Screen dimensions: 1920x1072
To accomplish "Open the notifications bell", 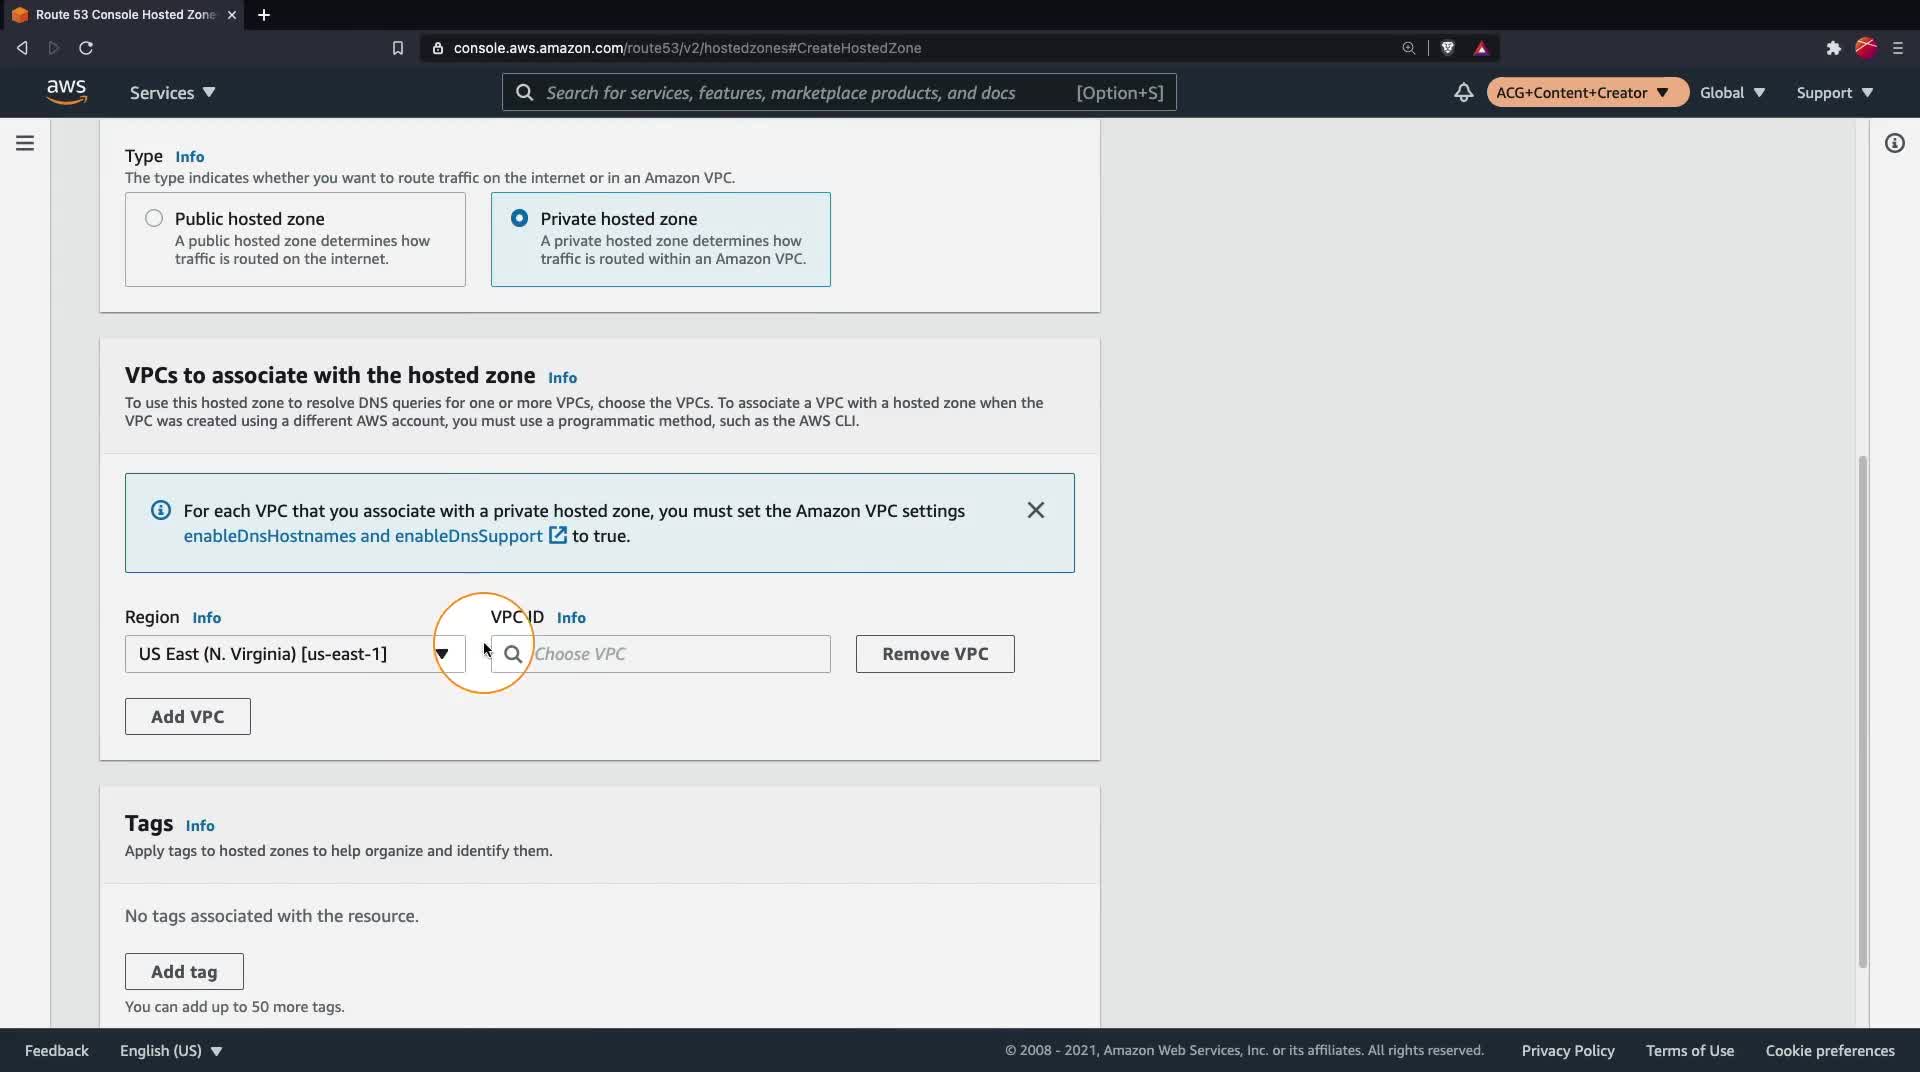I will point(1463,92).
